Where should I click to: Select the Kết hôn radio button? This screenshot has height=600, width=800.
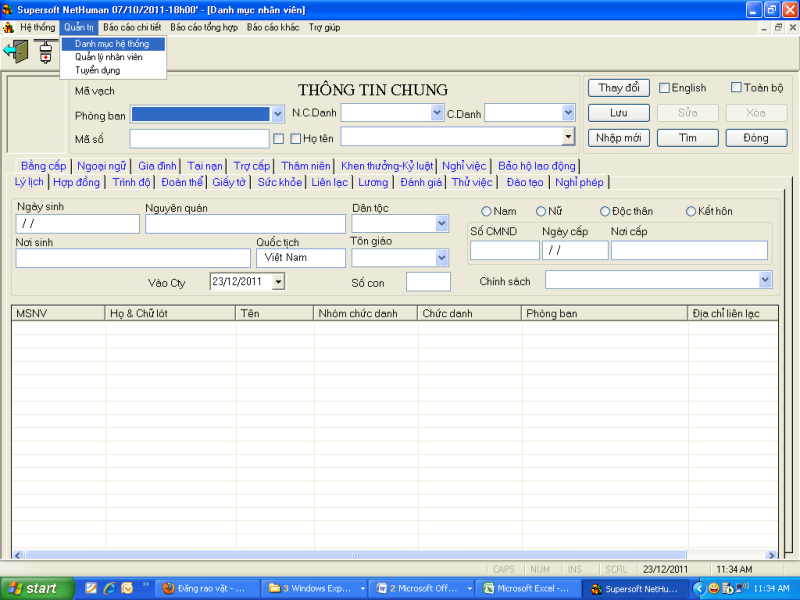click(x=691, y=211)
